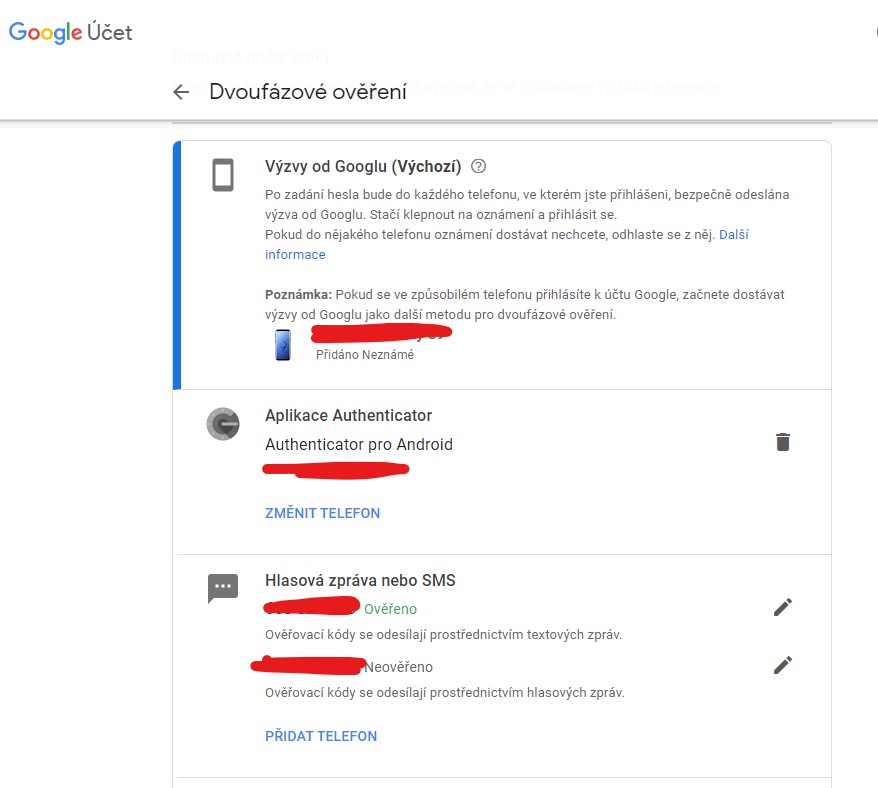Click the Google Účet logo
Viewport: 878px width, 788px height.
[70, 31]
